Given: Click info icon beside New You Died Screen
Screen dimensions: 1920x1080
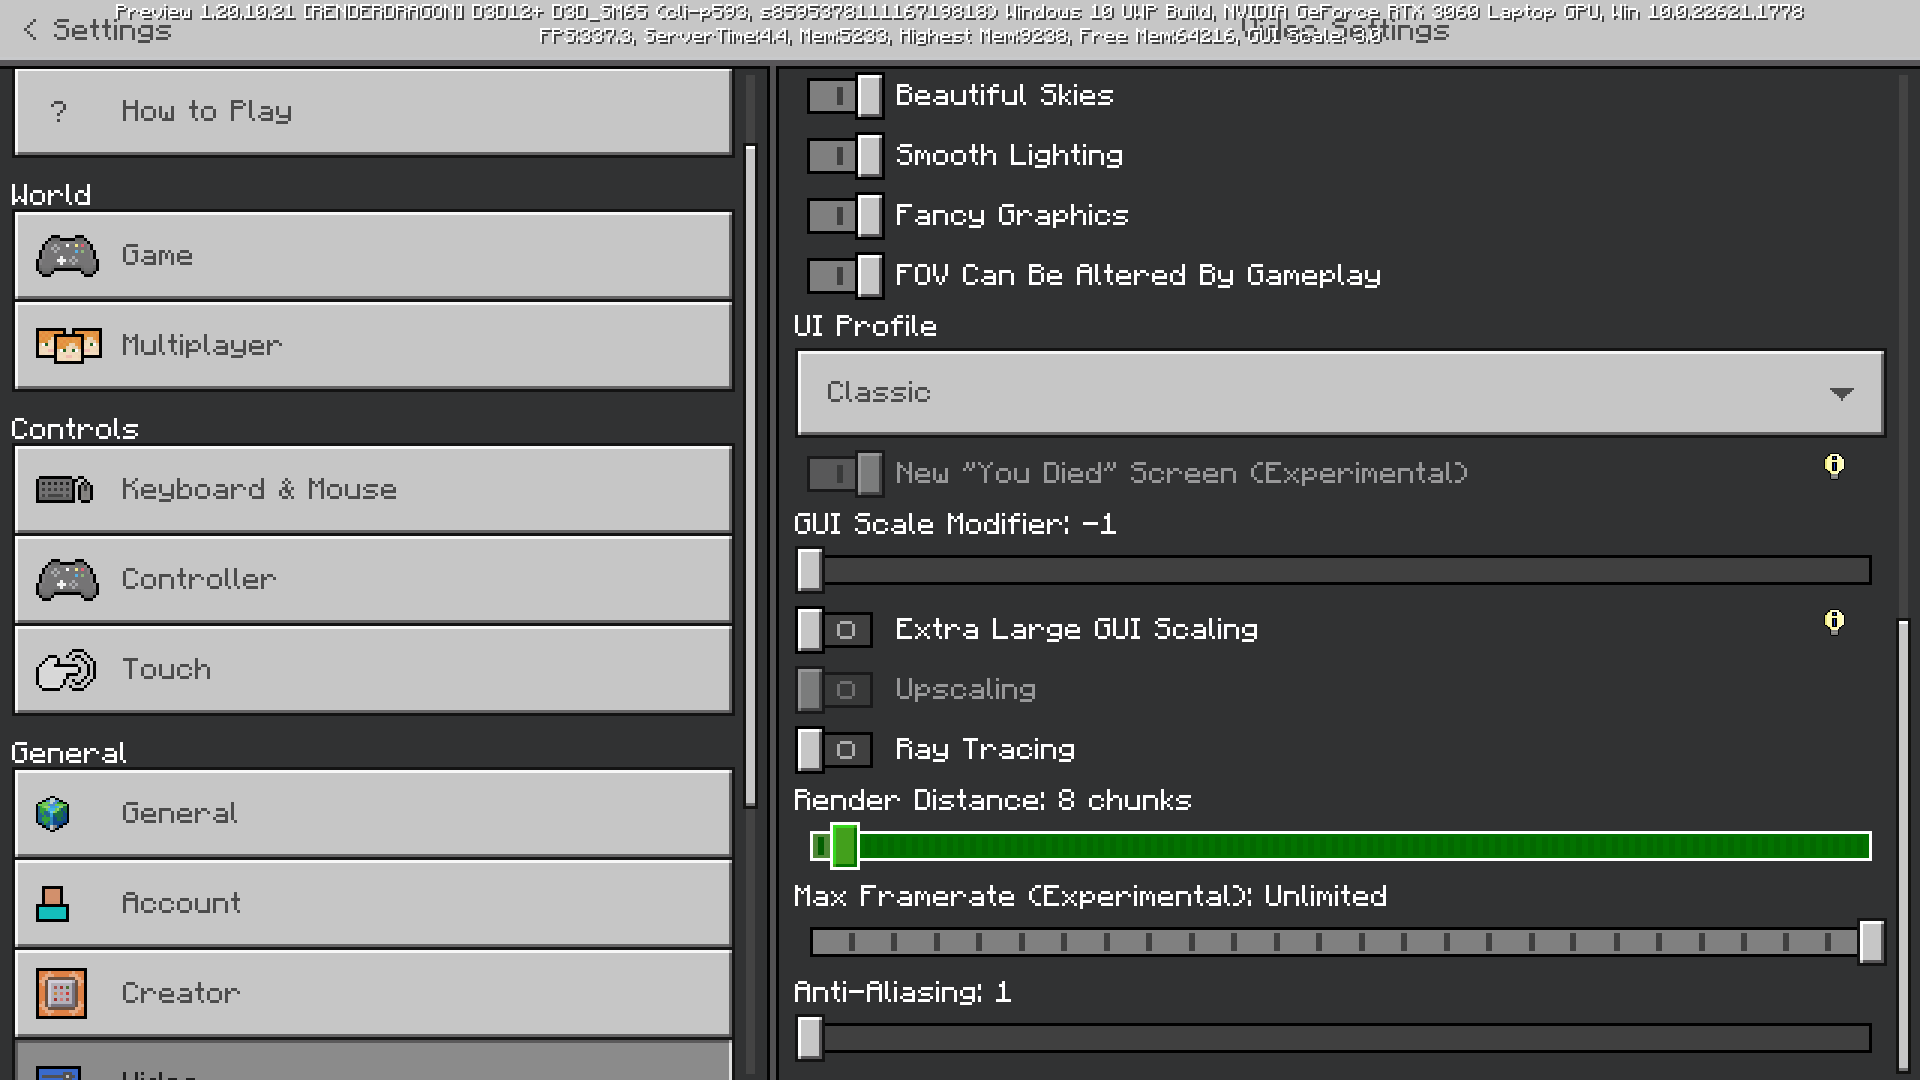Looking at the screenshot, I should [x=1833, y=466].
